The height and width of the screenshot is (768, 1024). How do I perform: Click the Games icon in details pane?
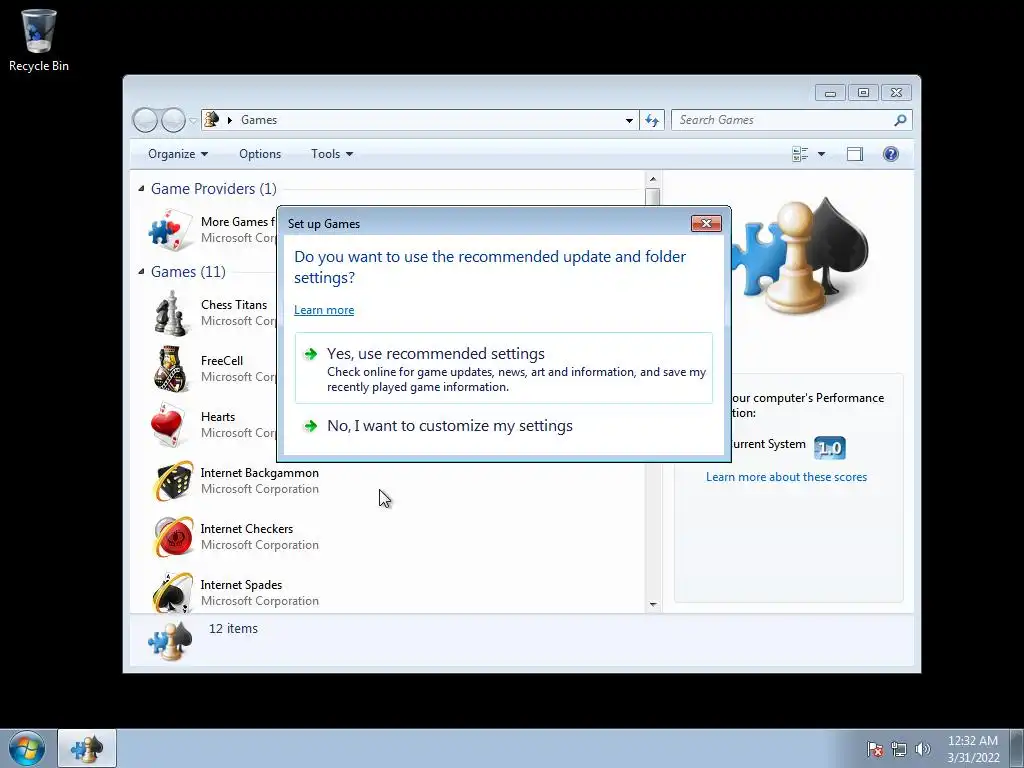[170, 640]
